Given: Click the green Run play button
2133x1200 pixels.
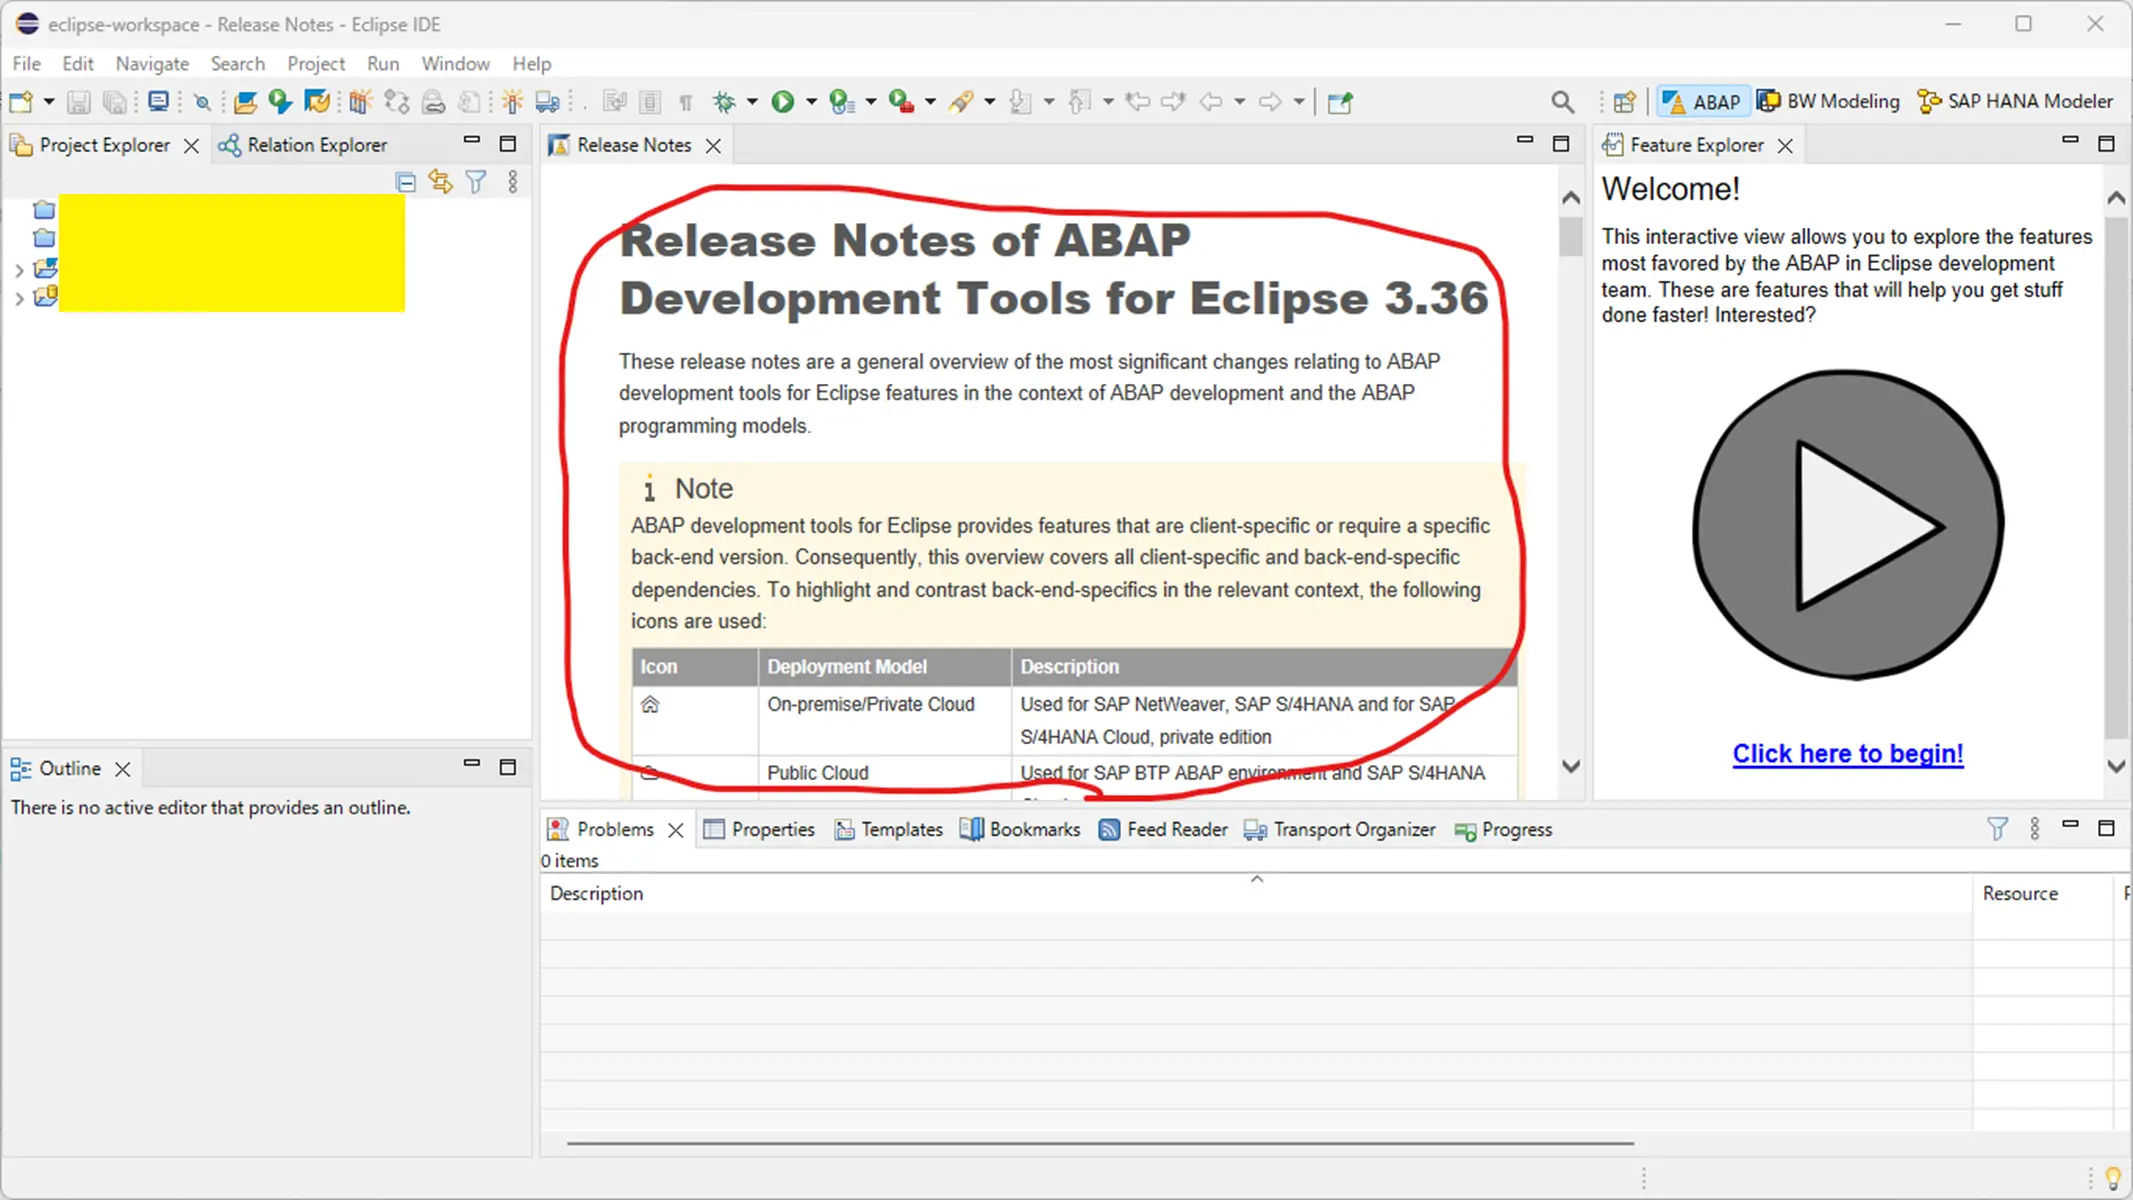Looking at the screenshot, I should click(x=783, y=101).
